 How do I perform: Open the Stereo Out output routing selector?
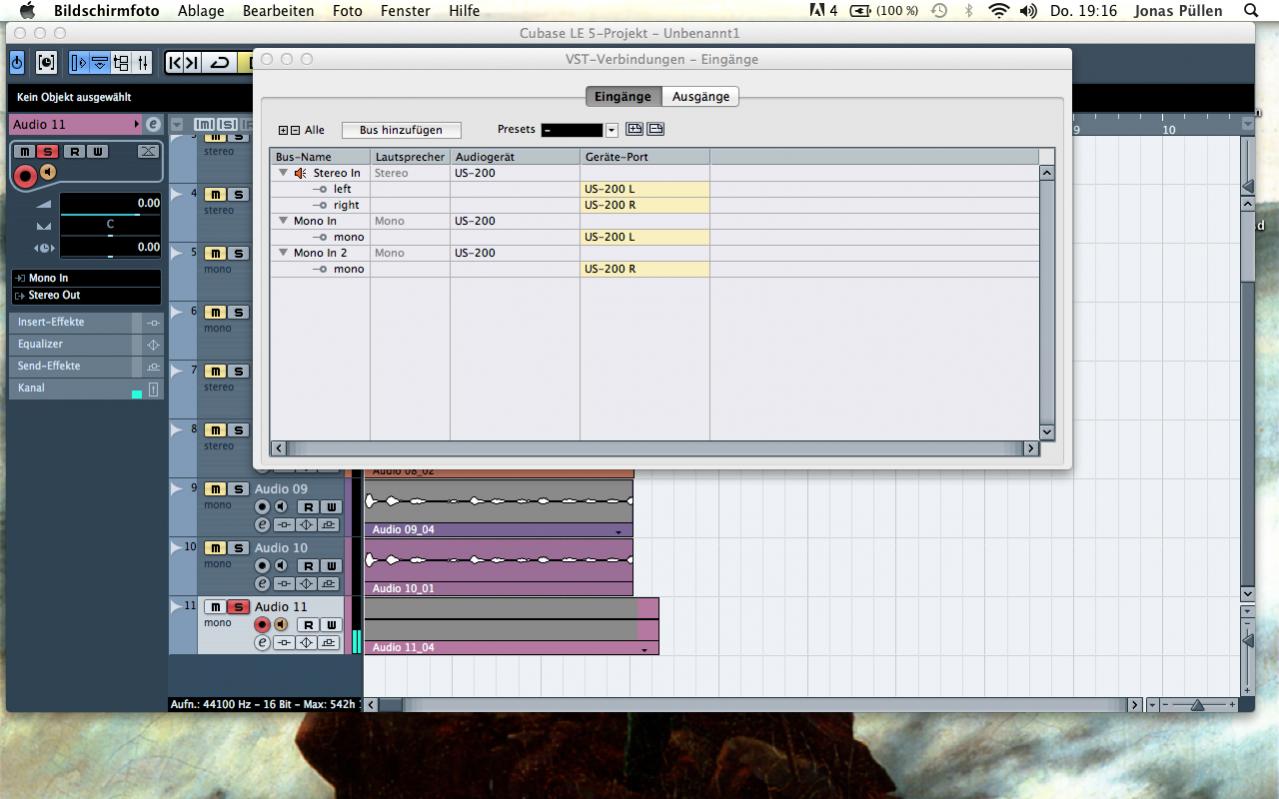pyautogui.click(x=86, y=295)
